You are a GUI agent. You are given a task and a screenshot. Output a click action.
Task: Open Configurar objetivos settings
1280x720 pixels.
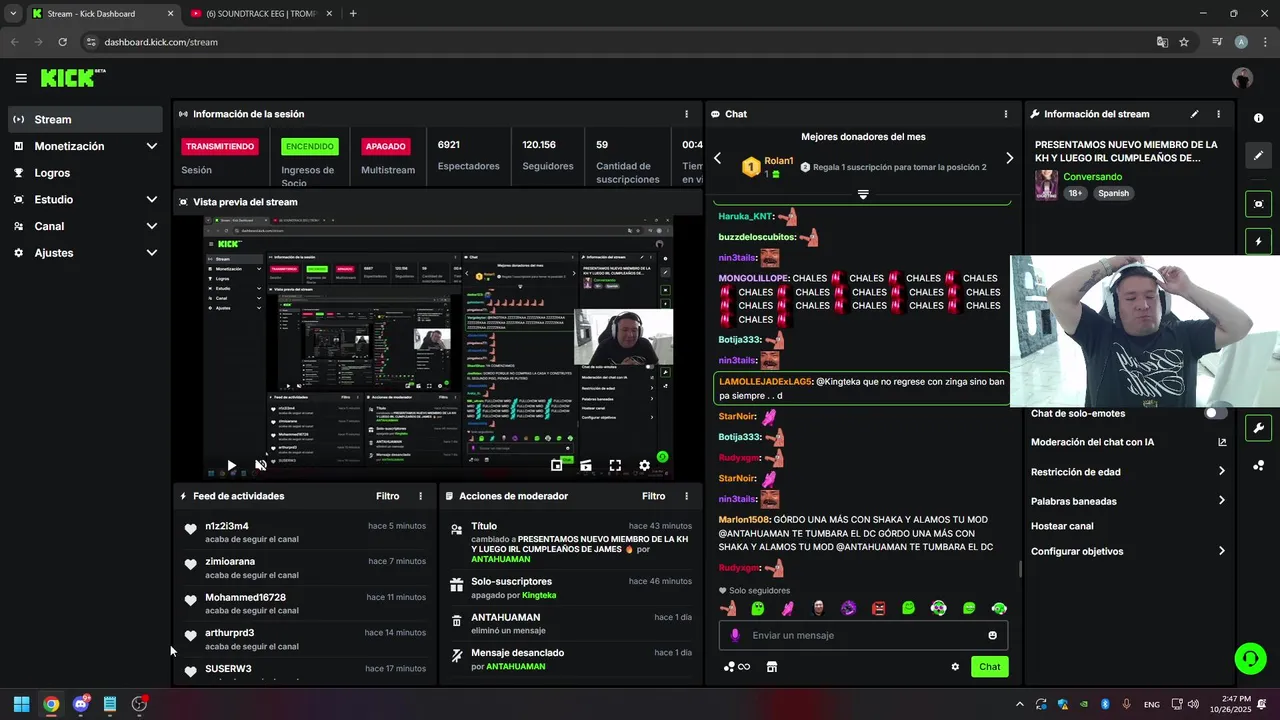[1128, 551]
